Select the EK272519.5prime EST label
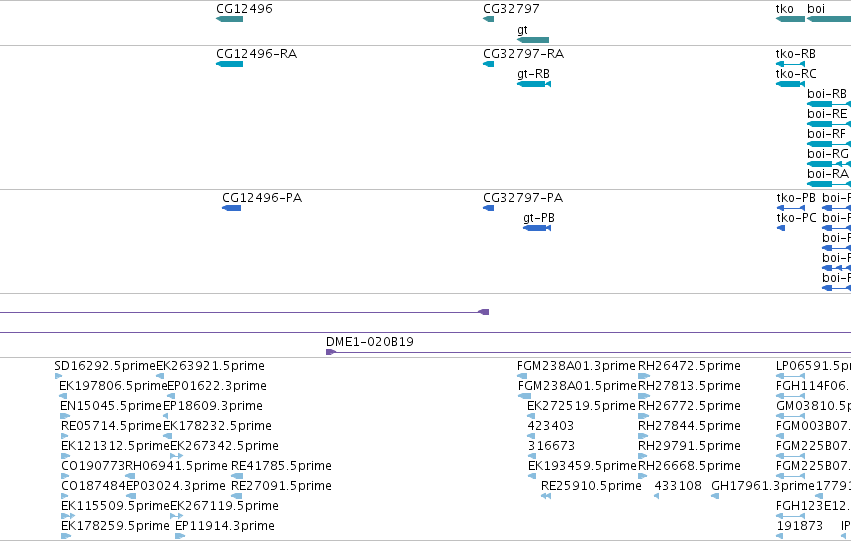Viewport: 851px width, 541px height. click(581, 406)
